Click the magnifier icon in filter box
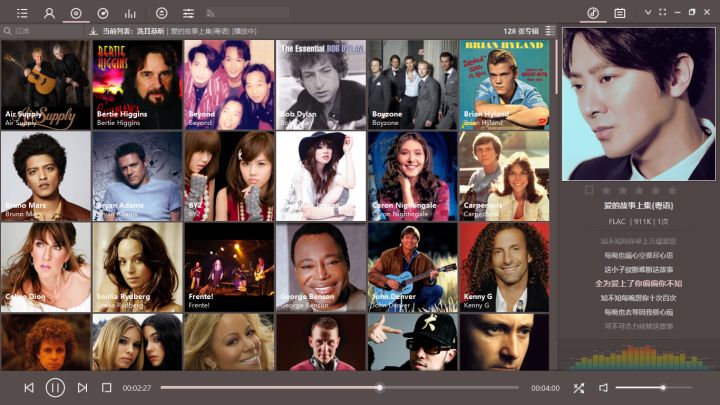 pos(7,31)
